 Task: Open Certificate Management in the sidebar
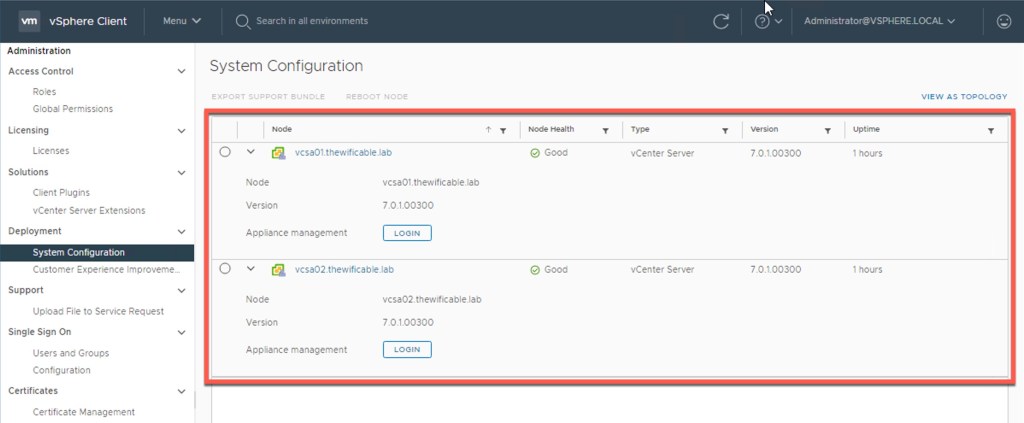pos(83,412)
